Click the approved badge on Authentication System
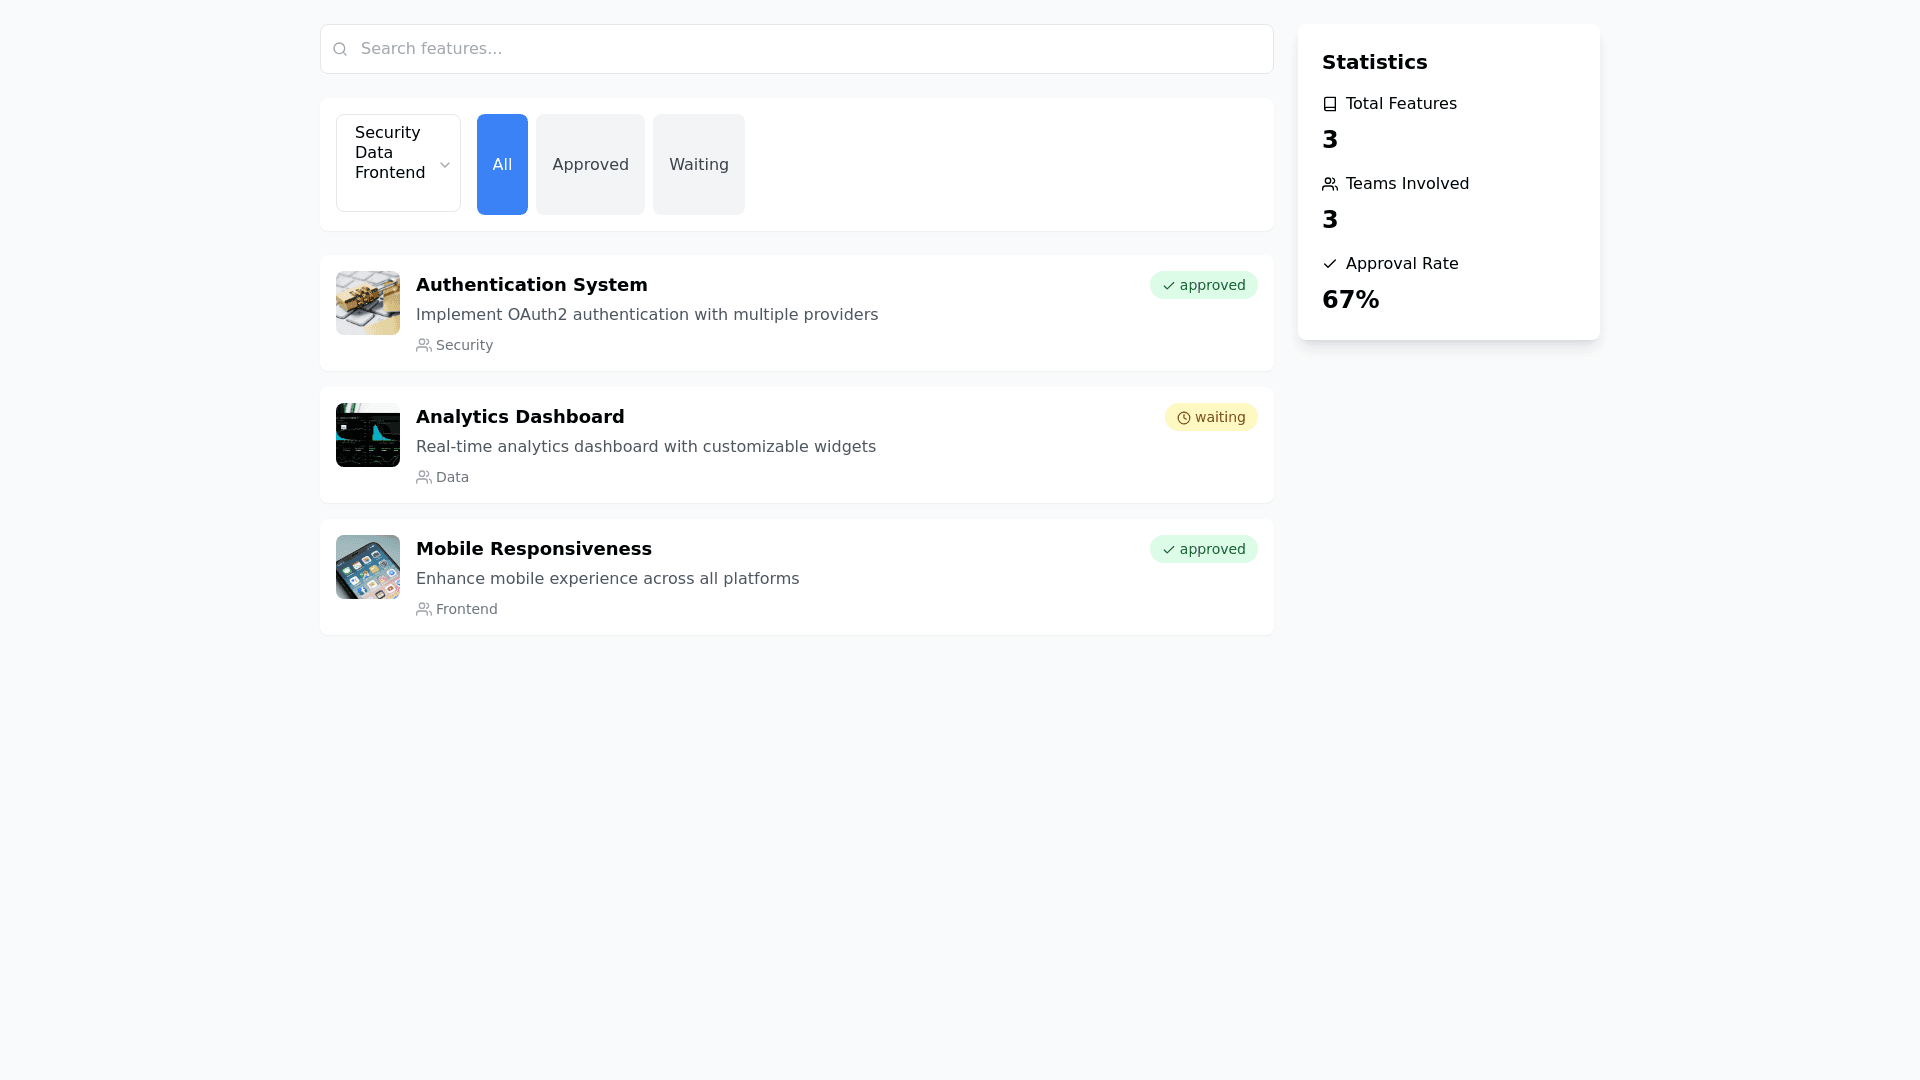Viewport: 1920px width, 1080px height. [x=1203, y=285]
